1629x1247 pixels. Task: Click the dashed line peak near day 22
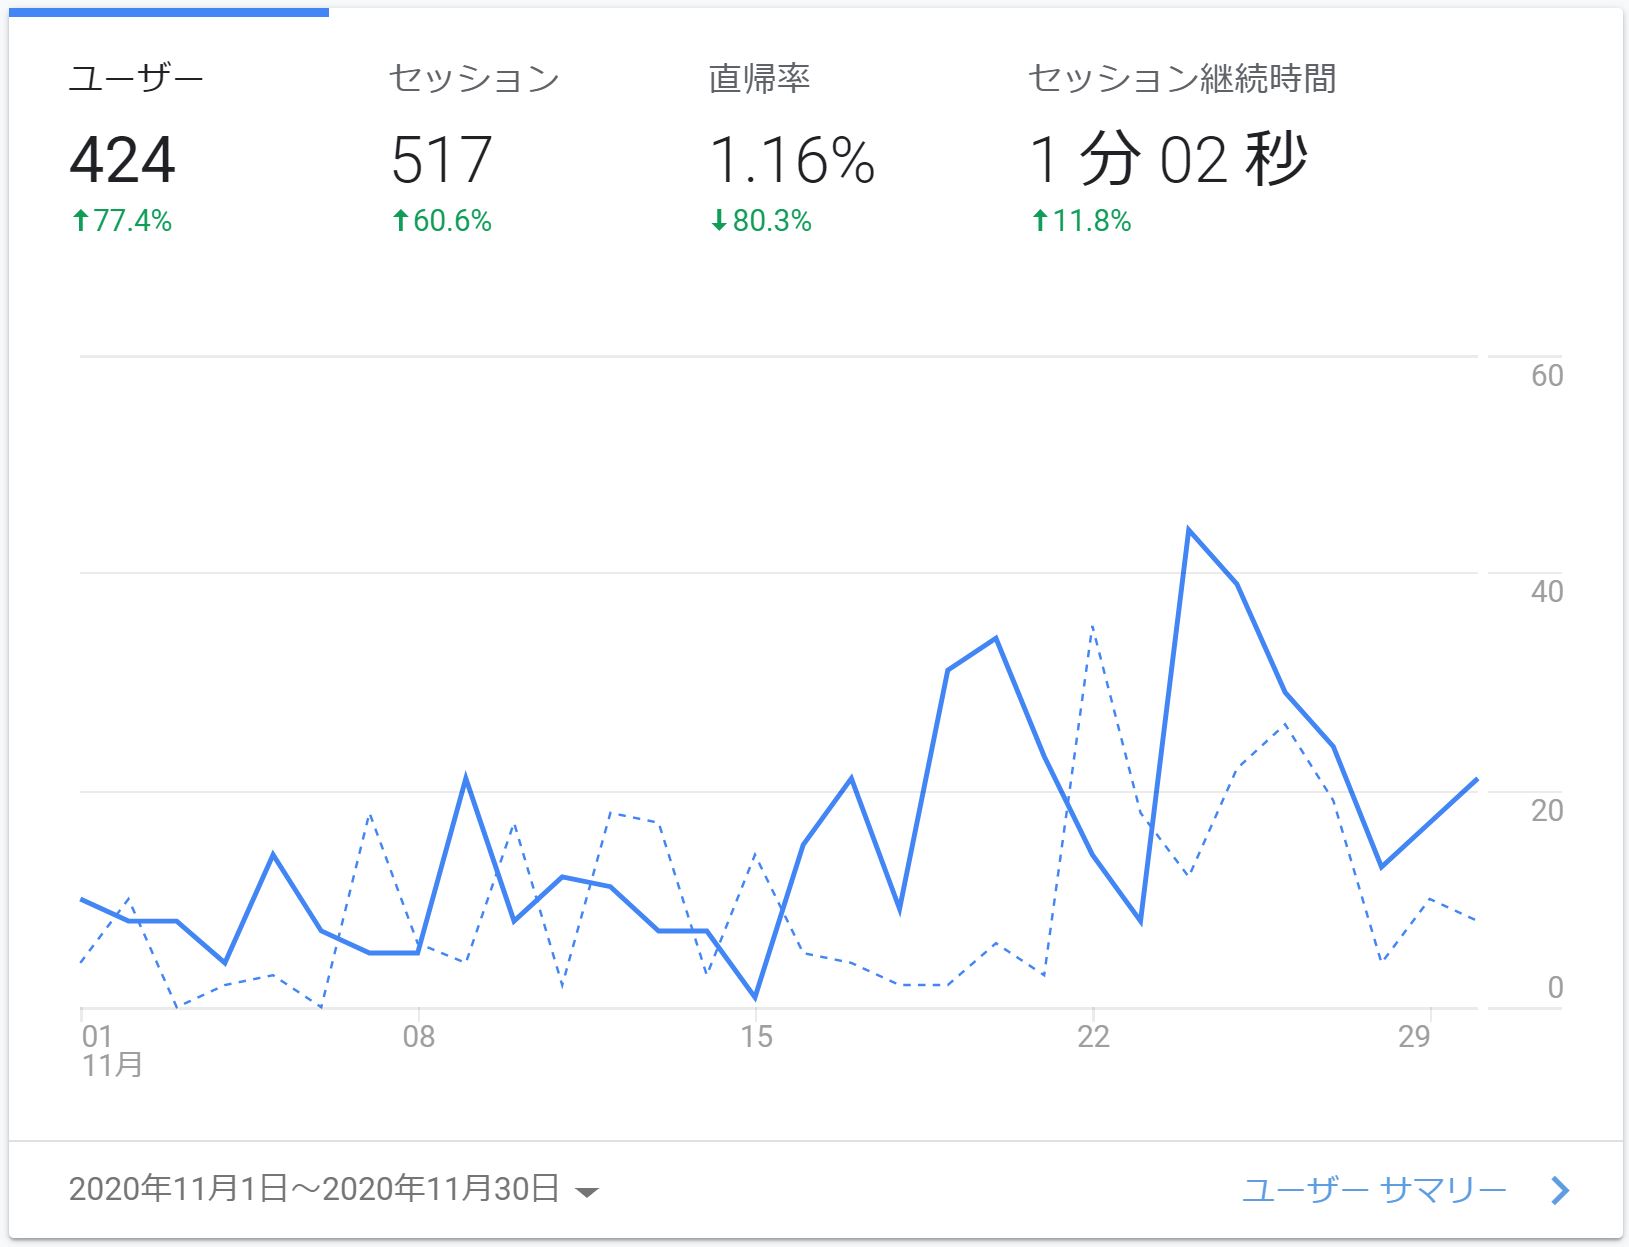point(1093,627)
